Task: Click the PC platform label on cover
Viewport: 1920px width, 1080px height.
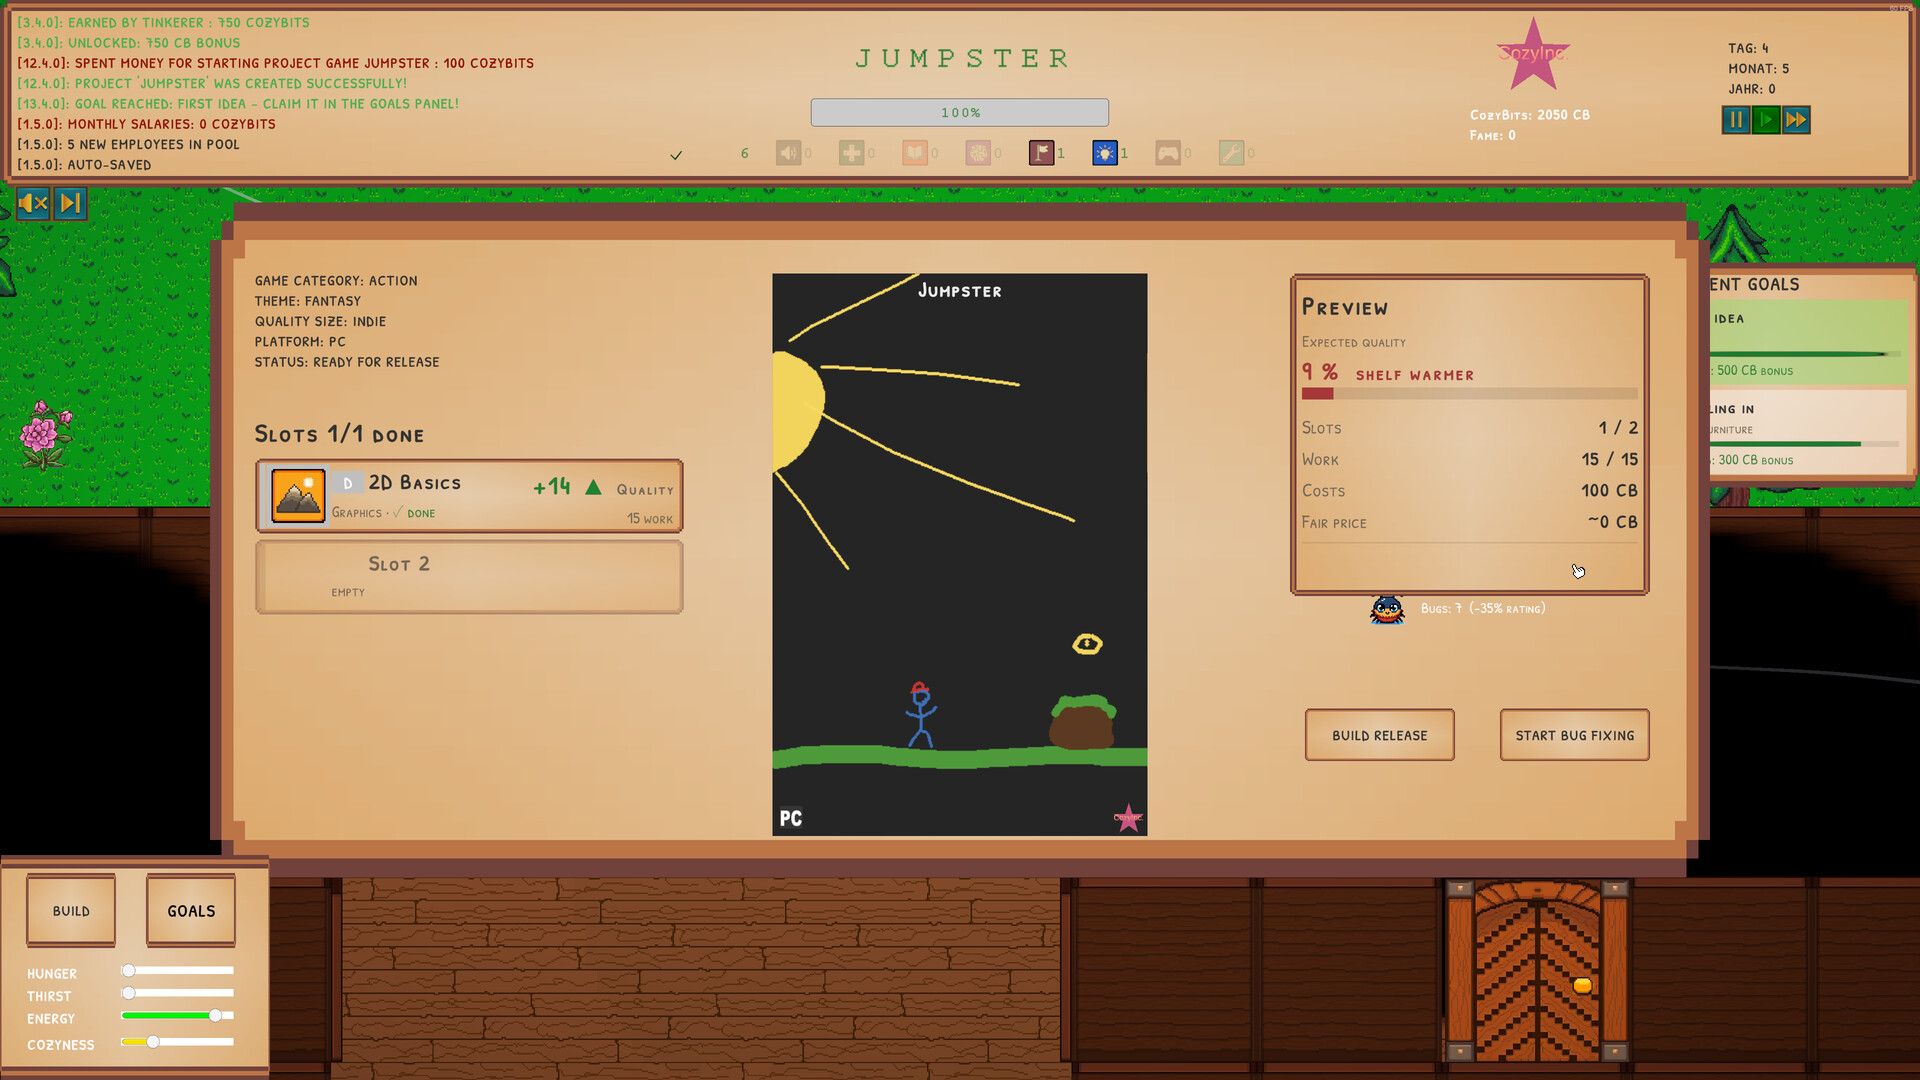Action: (791, 819)
